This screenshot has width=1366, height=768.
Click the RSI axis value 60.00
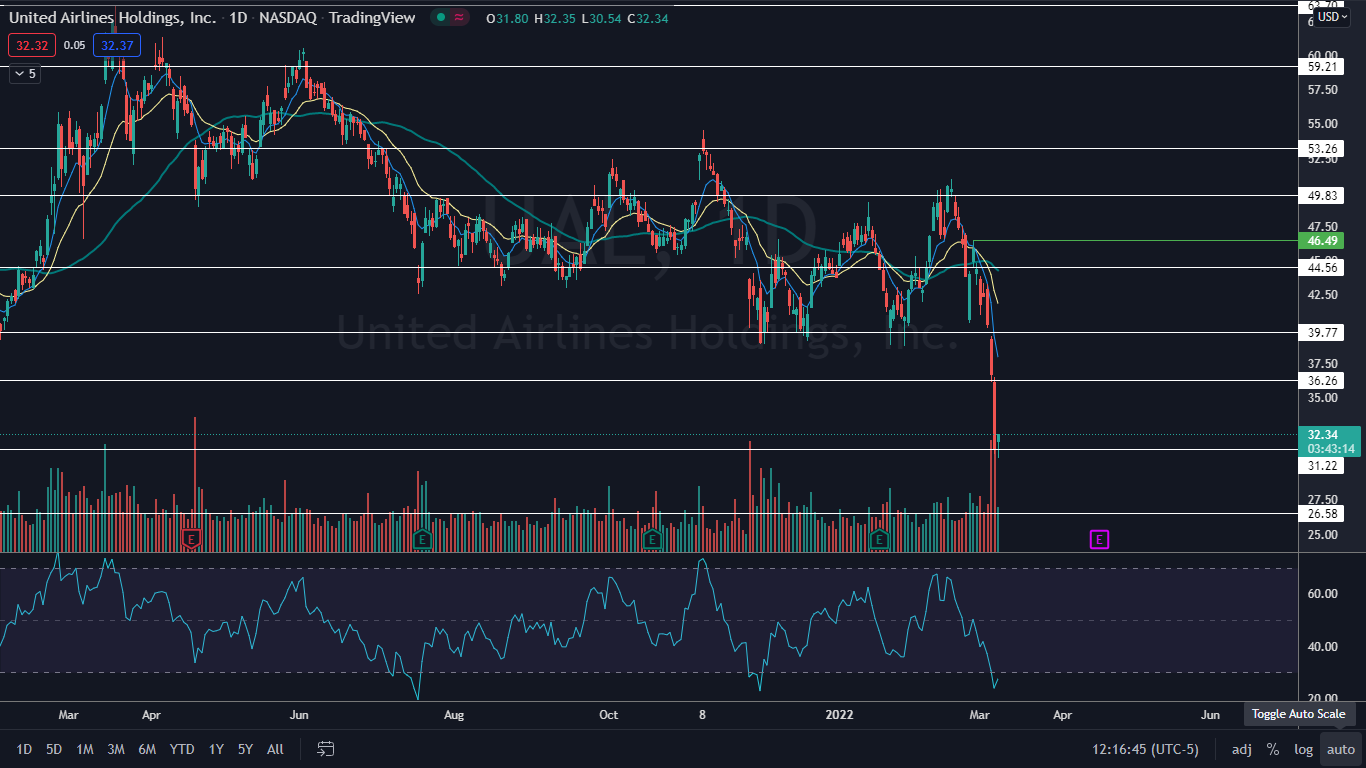[x=1323, y=594]
